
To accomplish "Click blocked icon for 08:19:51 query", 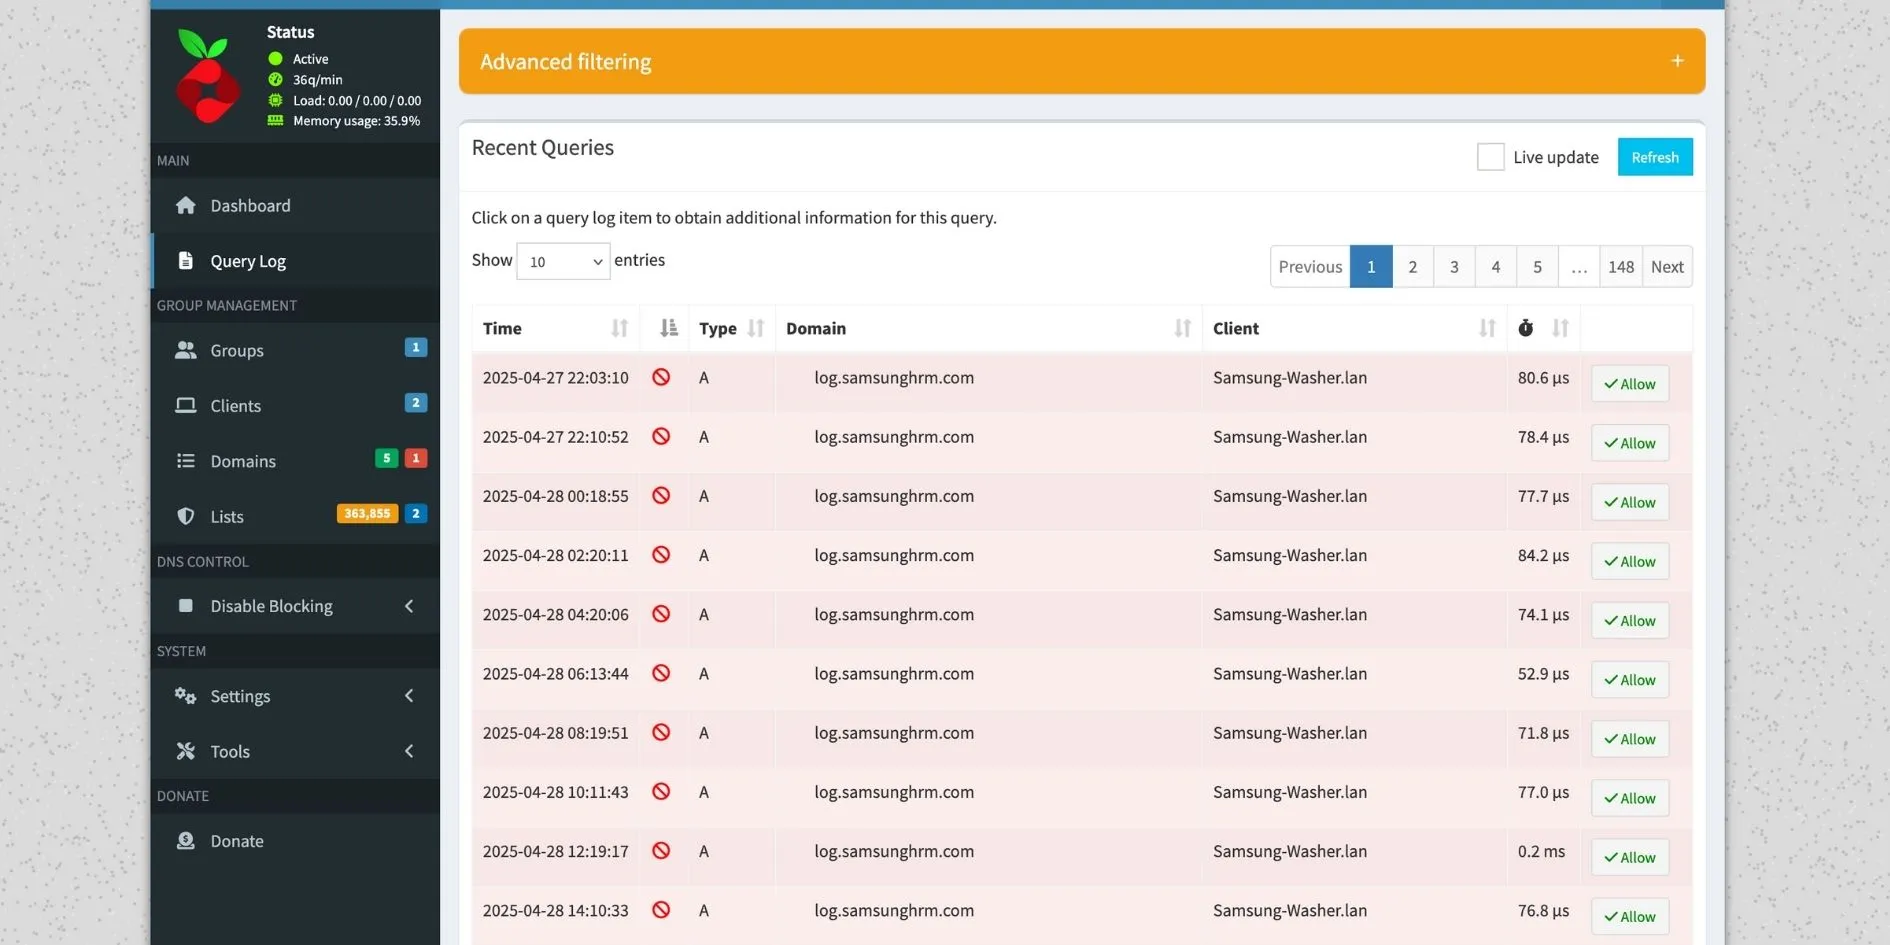I will [x=661, y=732].
